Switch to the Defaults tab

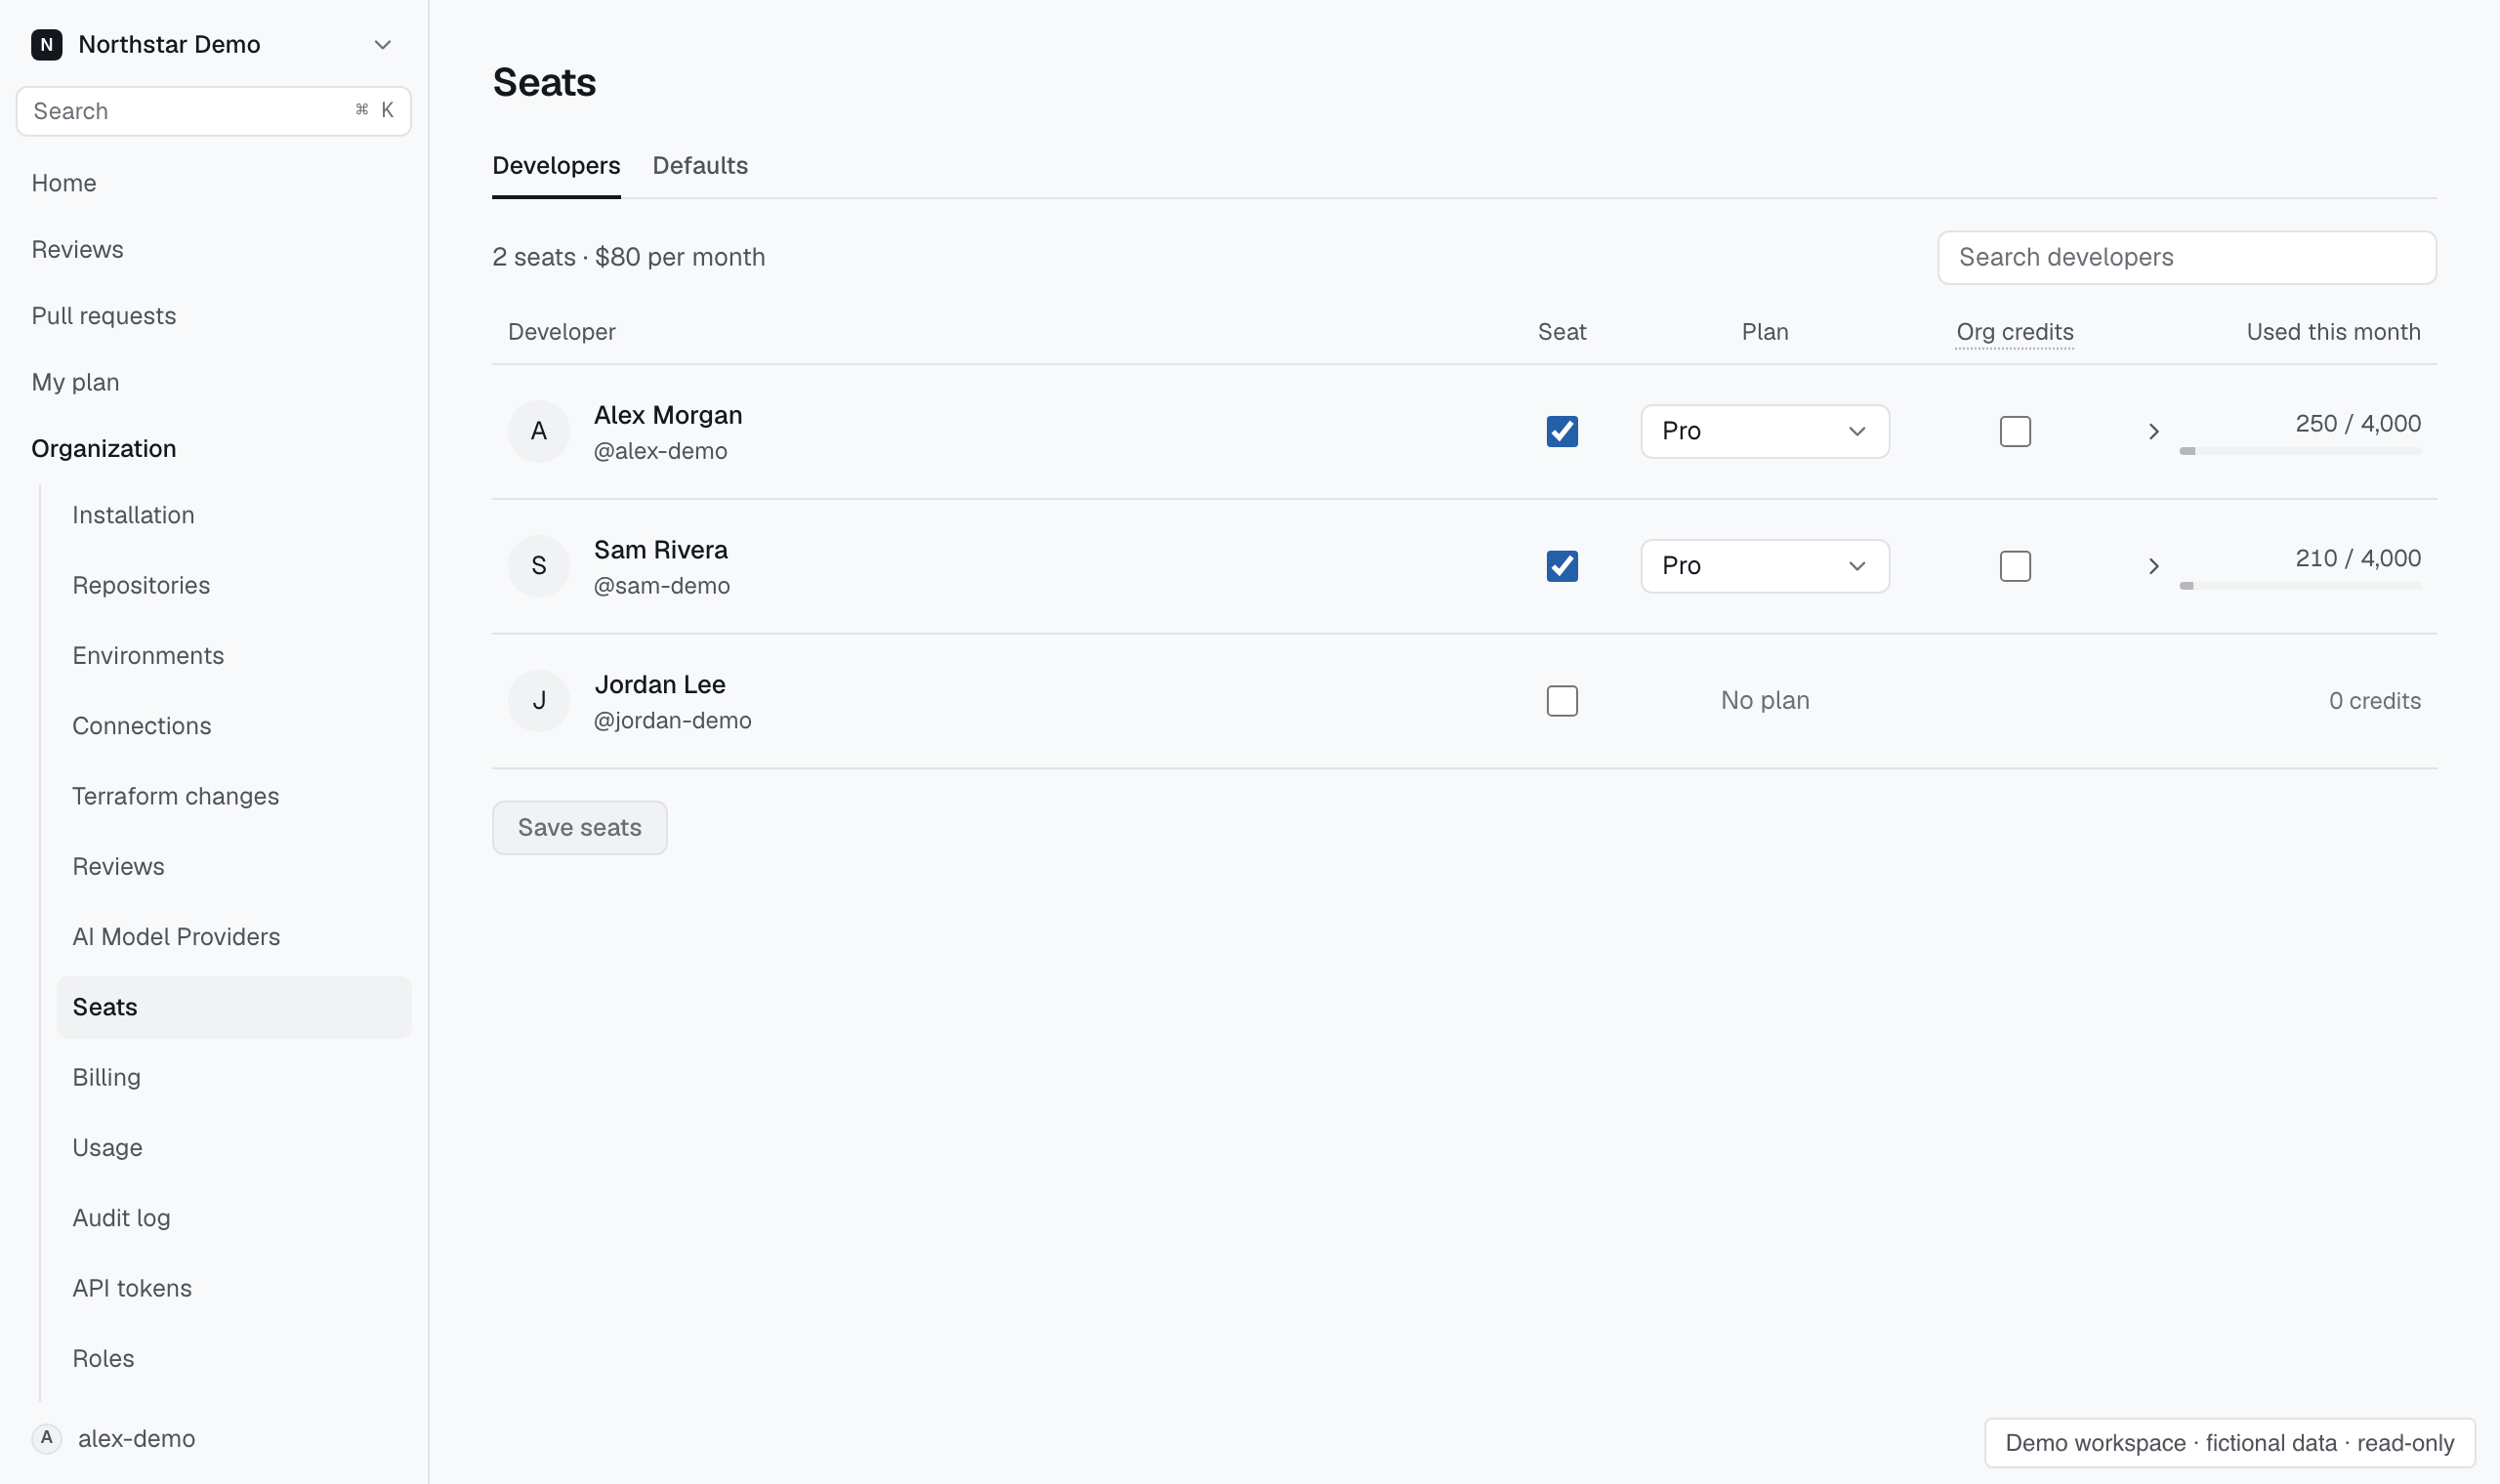(700, 166)
